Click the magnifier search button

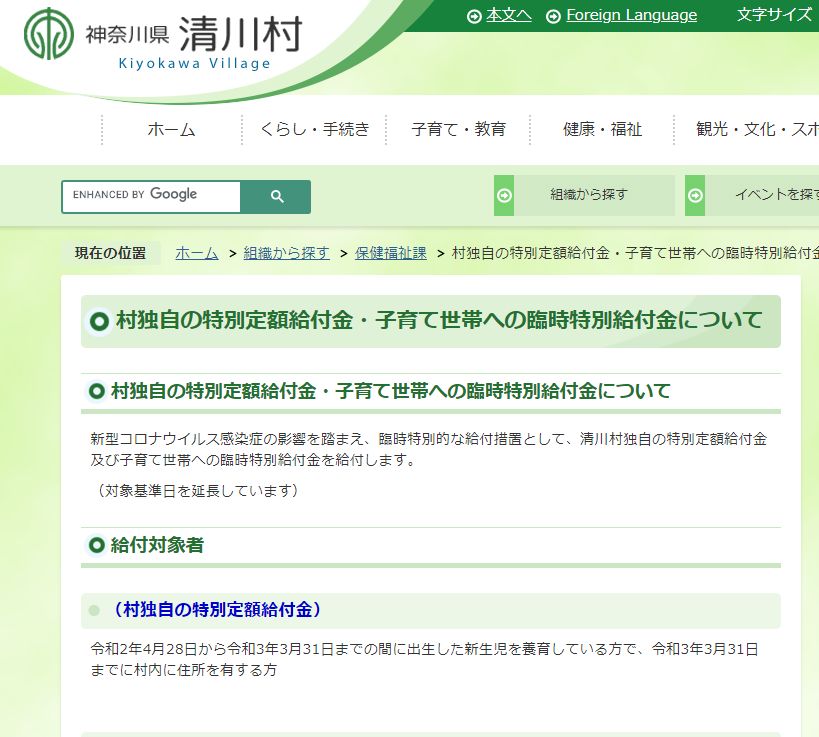coord(276,196)
